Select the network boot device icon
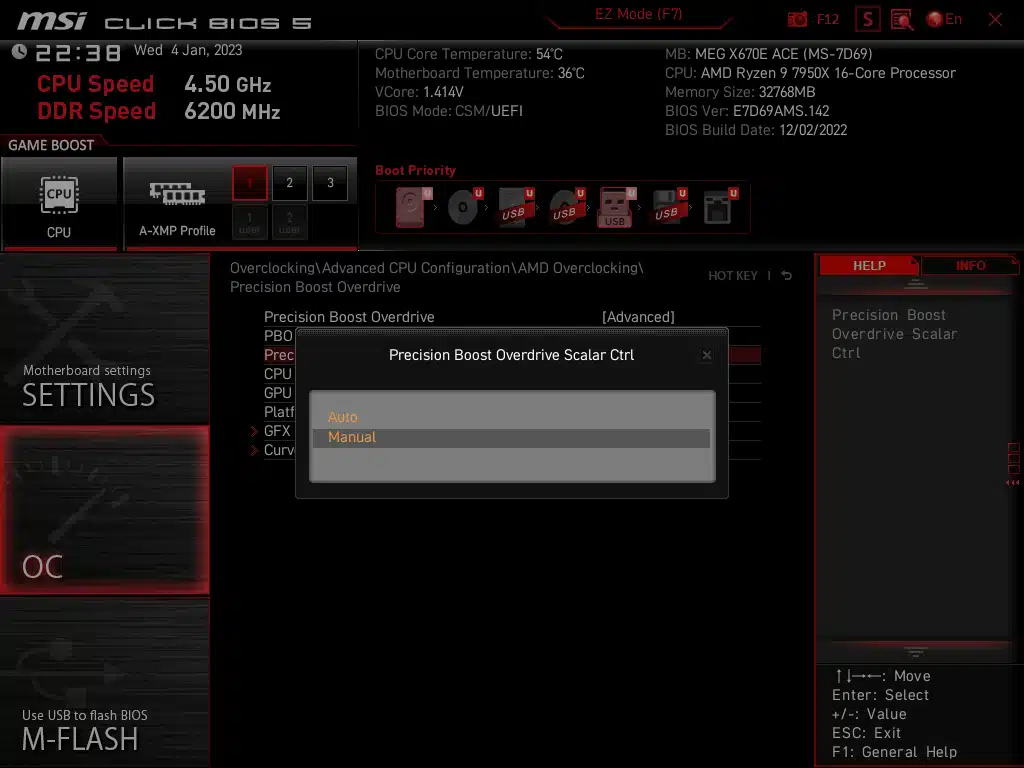Viewport: 1024px width, 768px height. click(720, 208)
